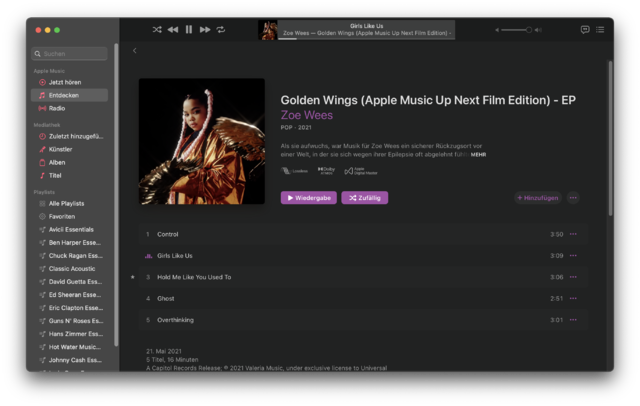The height and width of the screenshot is (406, 640).
Task: Open the Ben Harper Essentials playlist
Action: point(69,242)
